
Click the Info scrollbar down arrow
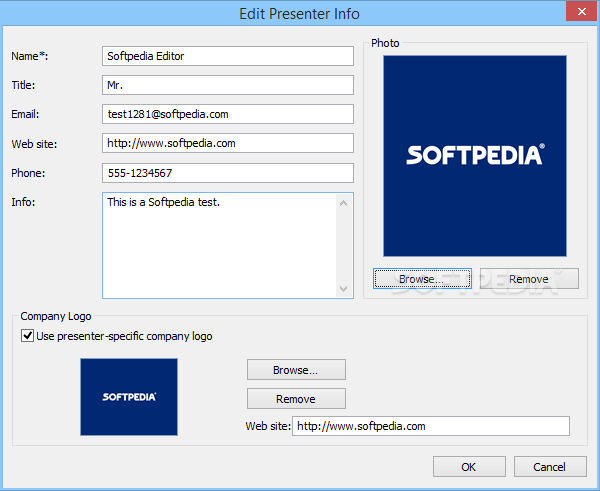344,288
